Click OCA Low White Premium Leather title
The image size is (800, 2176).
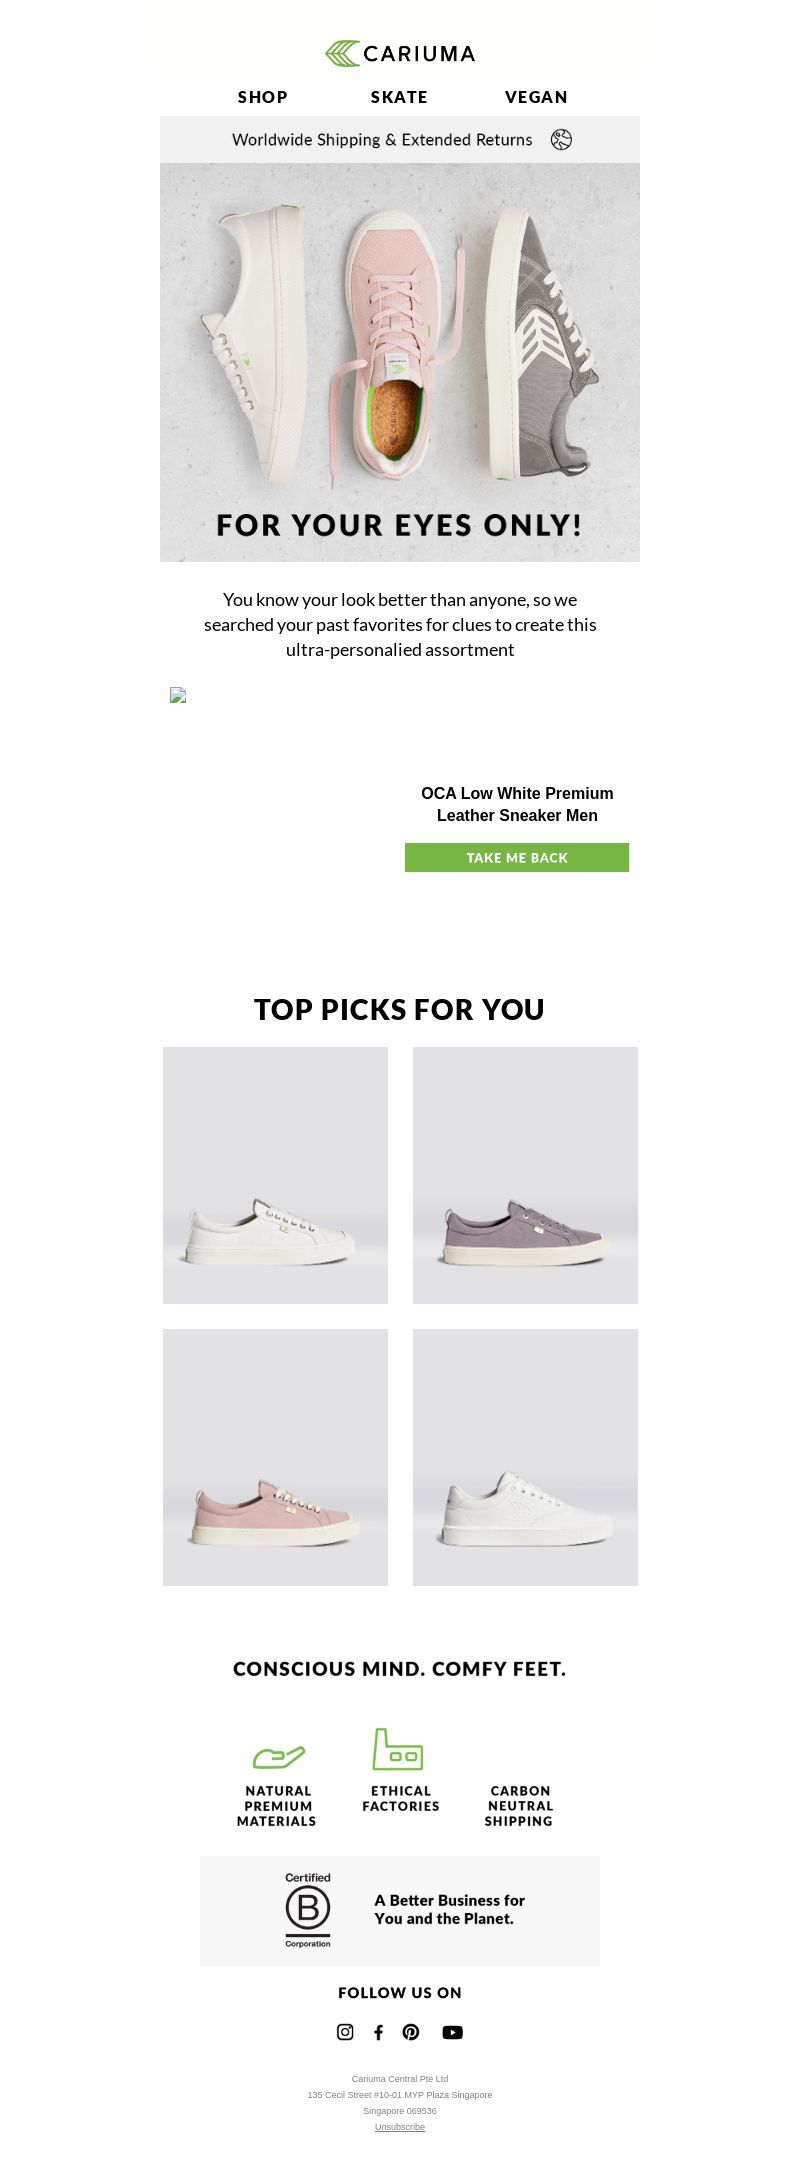(517, 804)
